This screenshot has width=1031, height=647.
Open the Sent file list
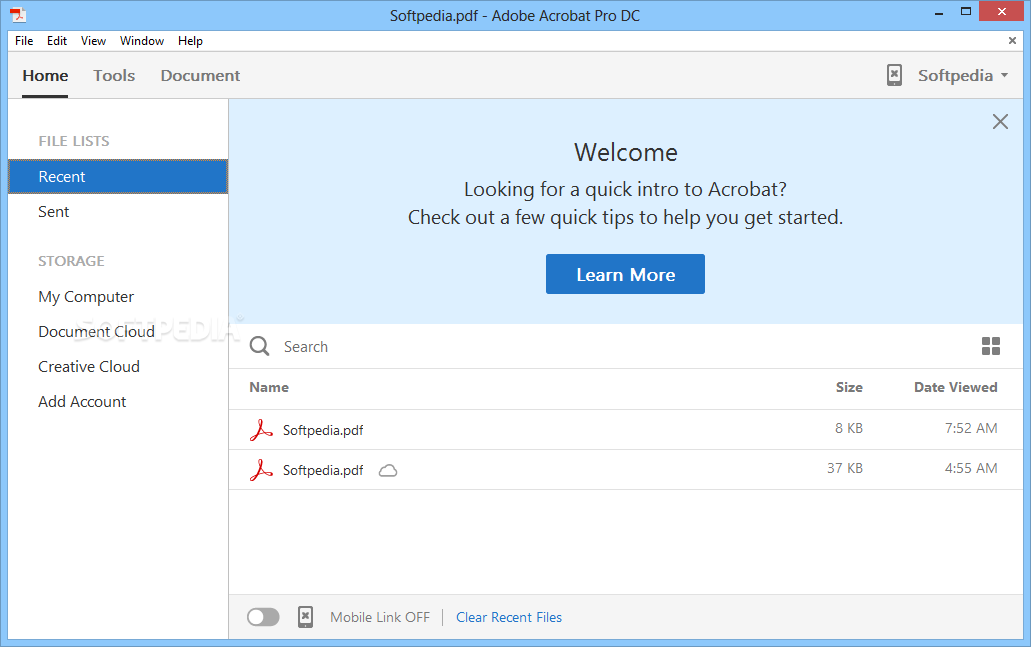[54, 212]
